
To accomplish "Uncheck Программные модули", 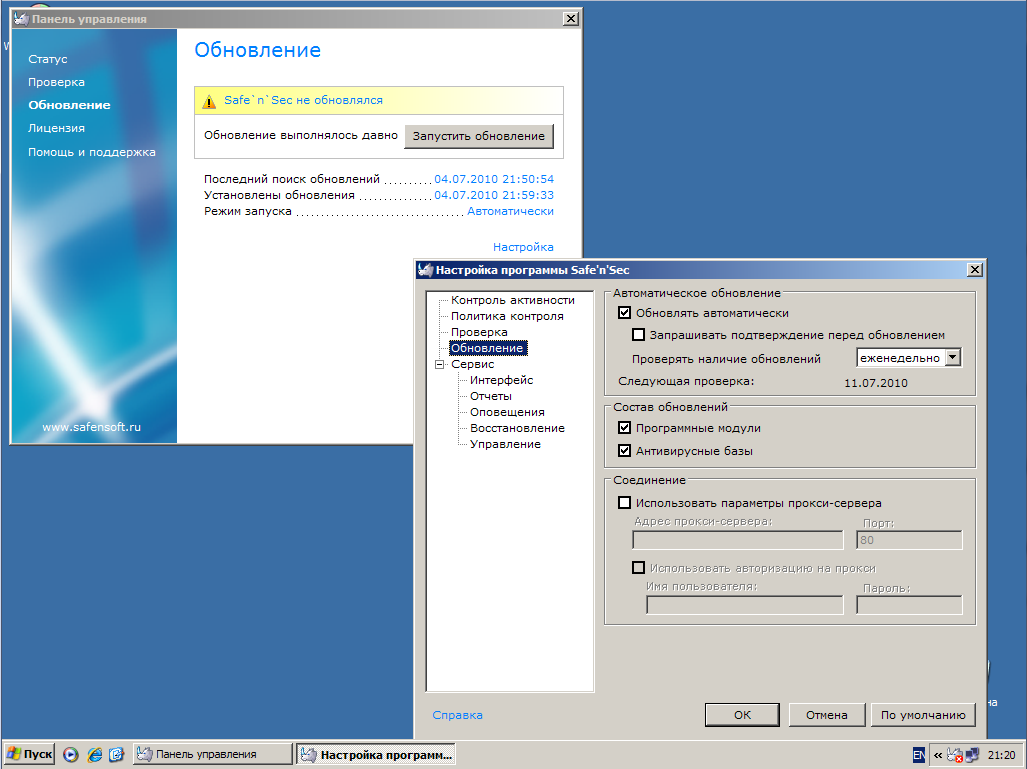I will tap(625, 428).
